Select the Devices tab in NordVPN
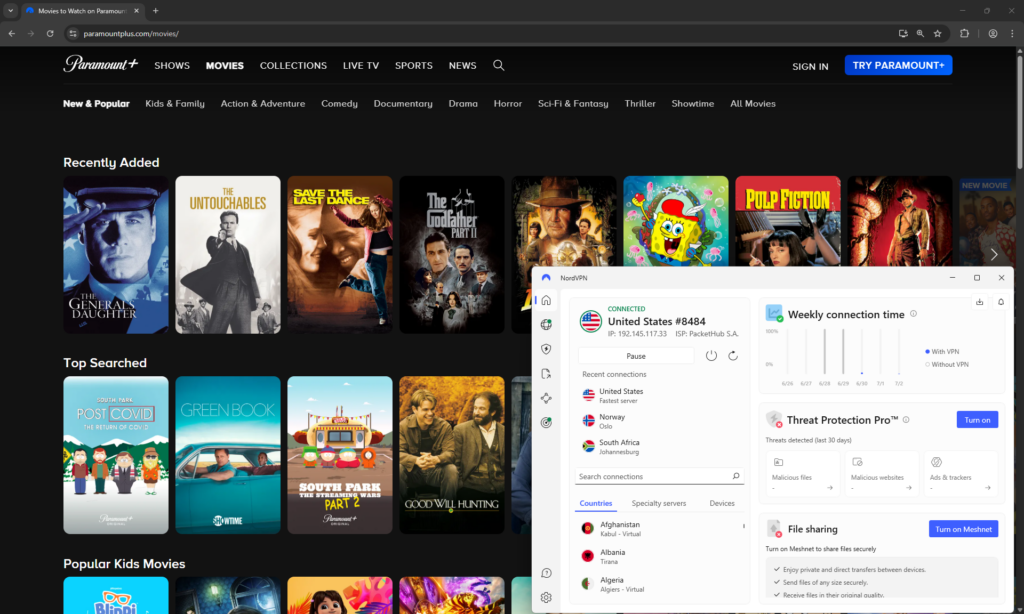The width and height of the screenshot is (1024, 614). [722, 503]
